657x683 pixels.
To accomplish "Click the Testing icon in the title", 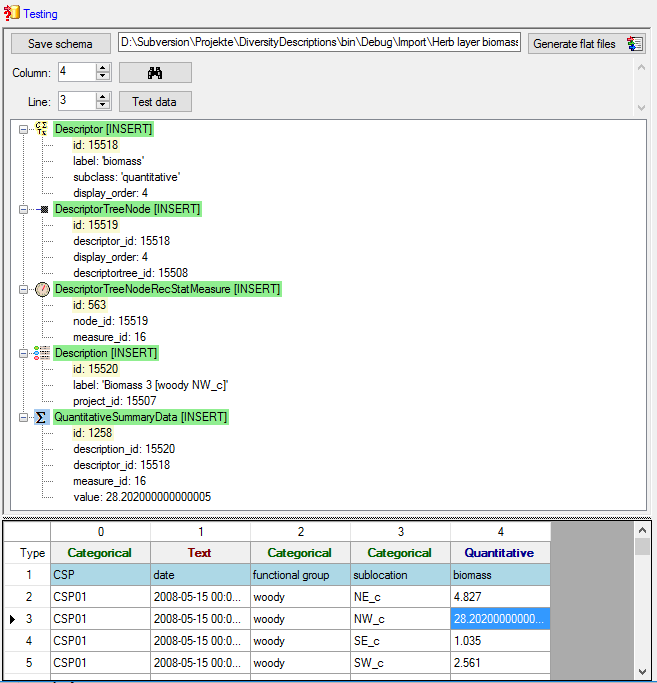I will click(11, 14).
